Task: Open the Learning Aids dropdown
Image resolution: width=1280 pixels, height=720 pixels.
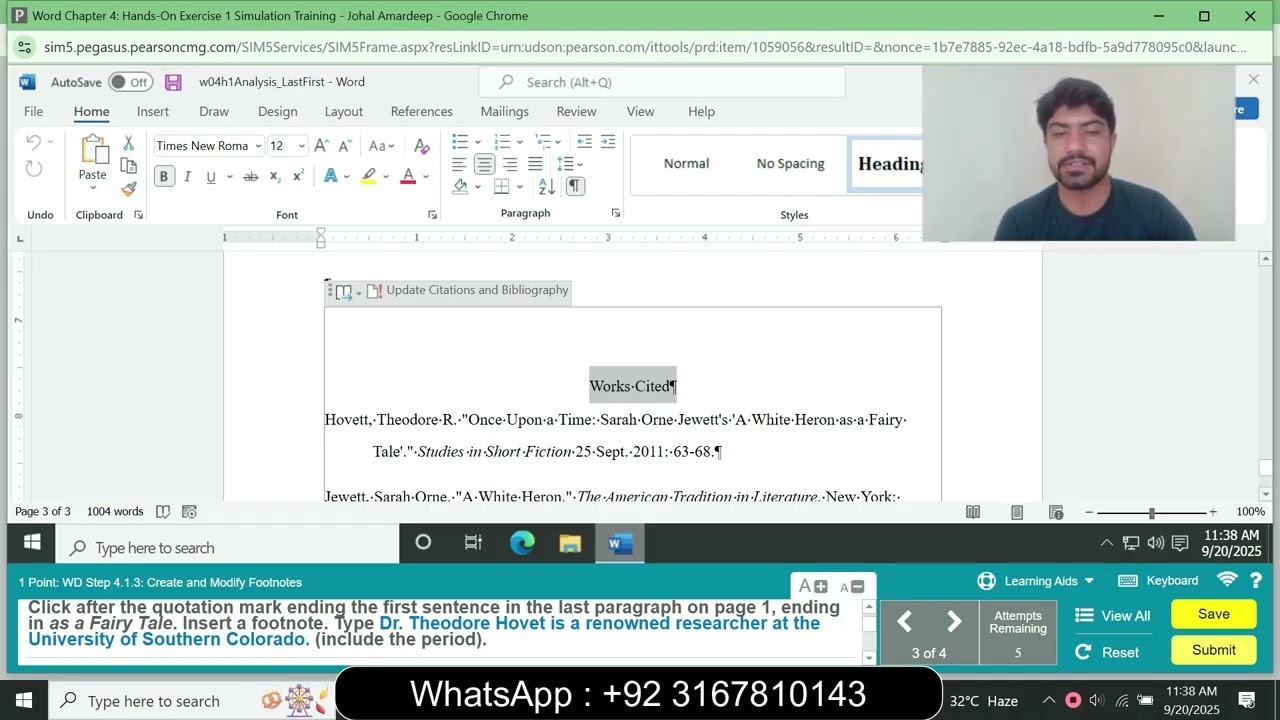Action: (1036, 581)
